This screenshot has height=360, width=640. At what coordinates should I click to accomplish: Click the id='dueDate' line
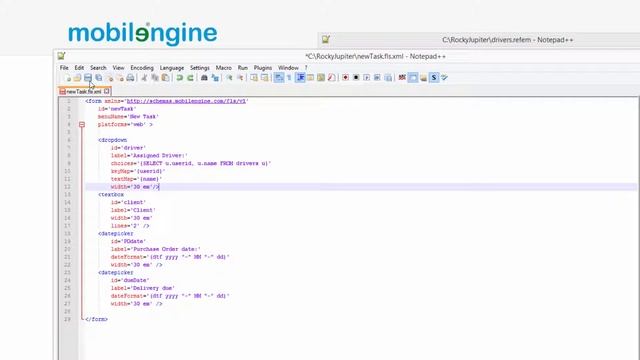pyautogui.click(x=130, y=280)
